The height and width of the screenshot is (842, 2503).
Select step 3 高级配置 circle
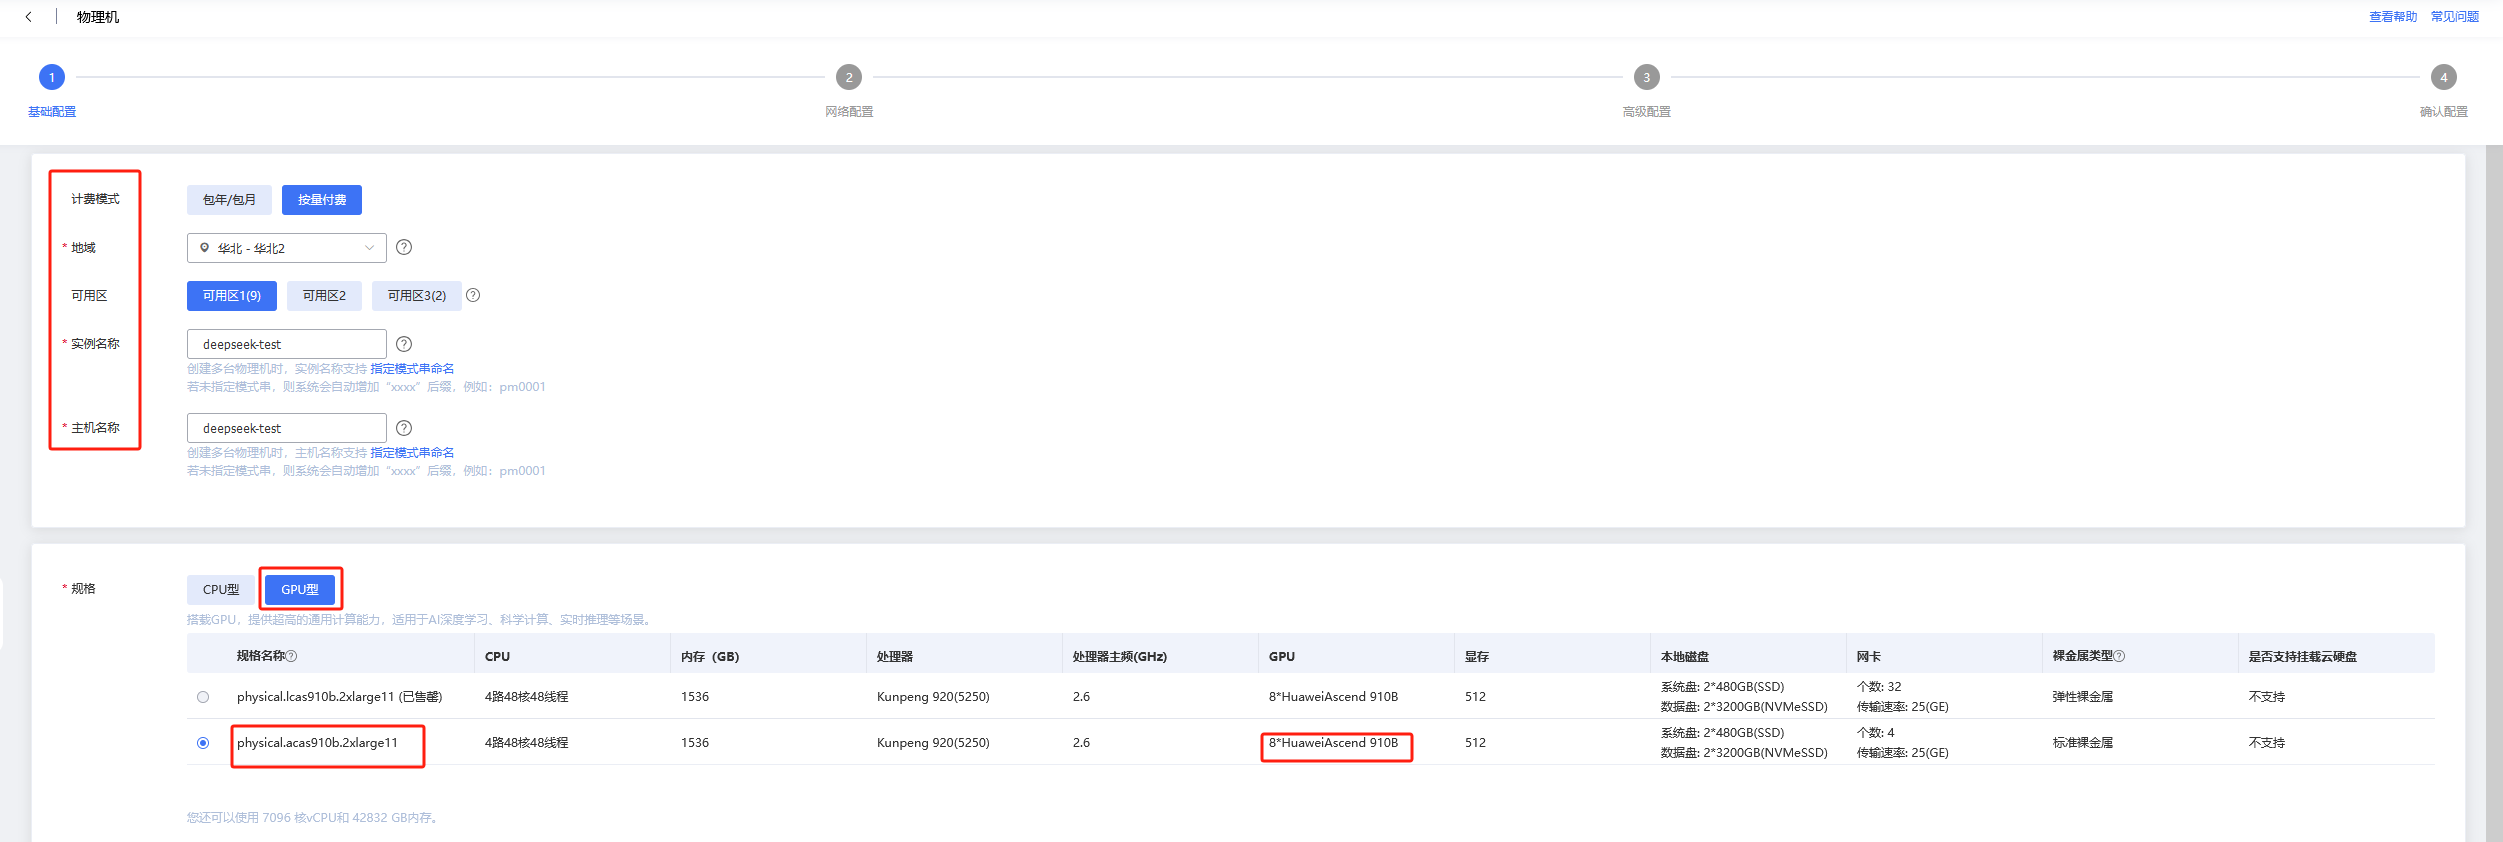click(x=1647, y=77)
